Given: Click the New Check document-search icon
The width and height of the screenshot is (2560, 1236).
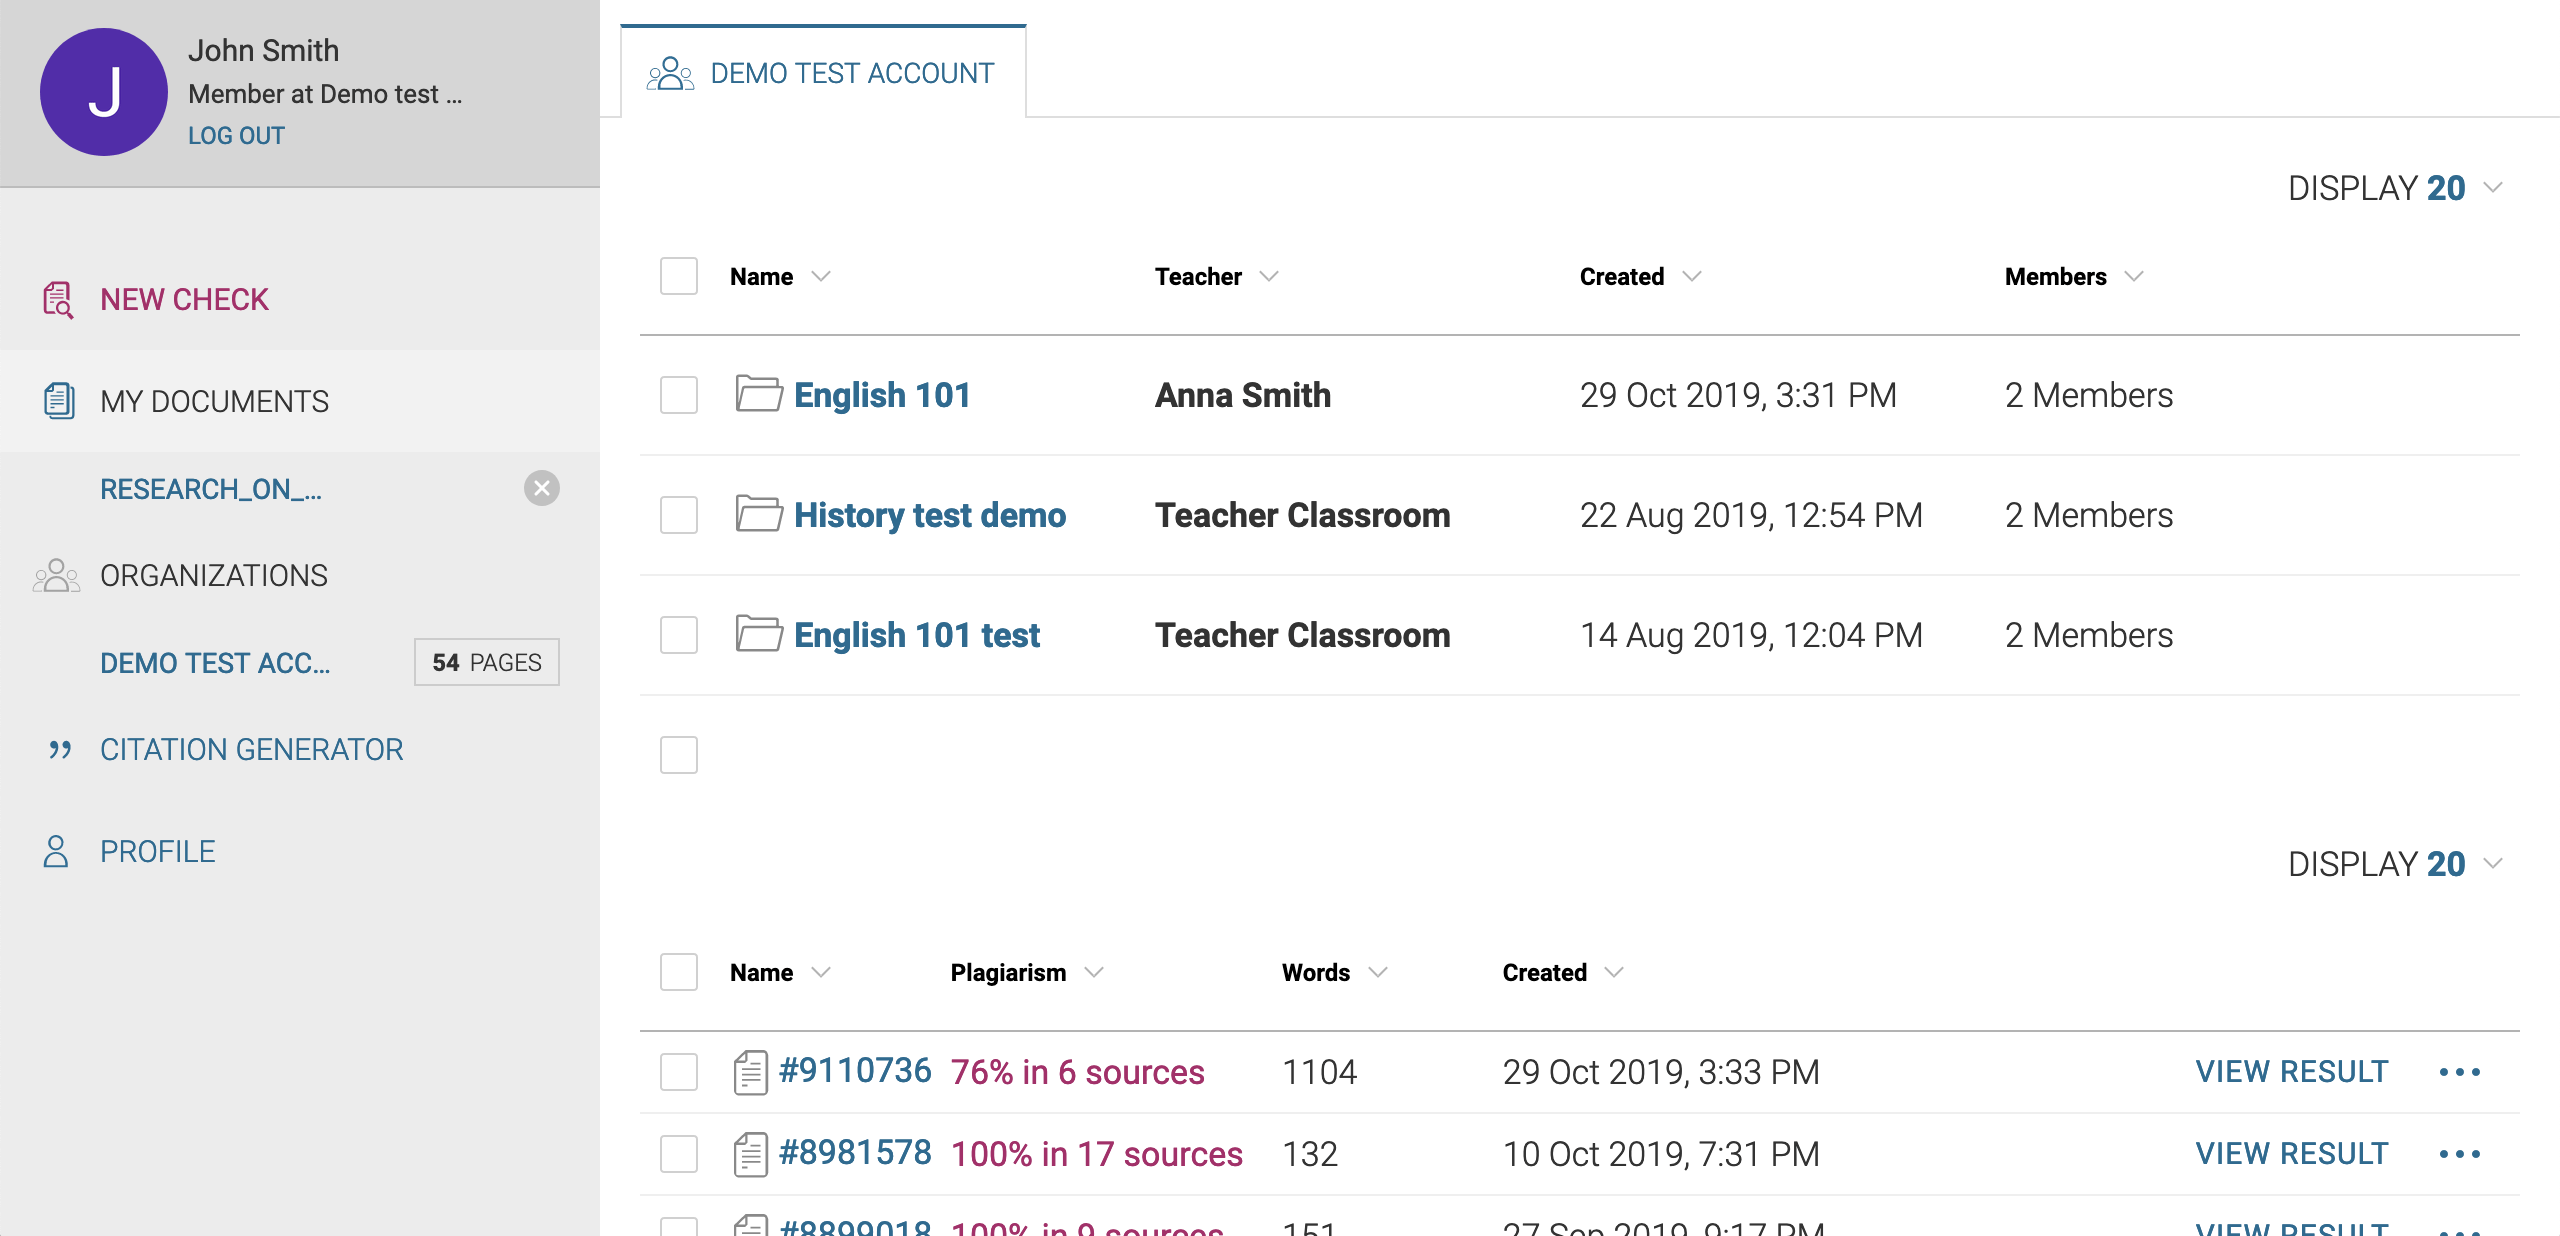Looking at the screenshot, I should pyautogui.click(x=58, y=300).
